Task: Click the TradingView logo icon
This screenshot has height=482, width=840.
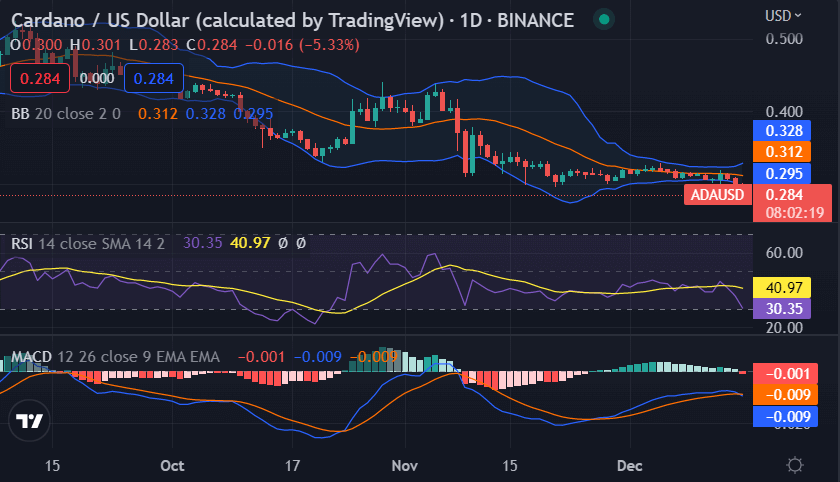Action: 29,421
